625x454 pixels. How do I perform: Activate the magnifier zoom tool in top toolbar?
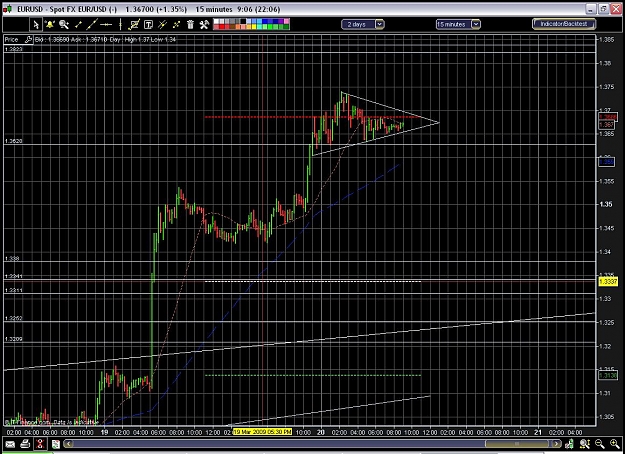point(64,25)
